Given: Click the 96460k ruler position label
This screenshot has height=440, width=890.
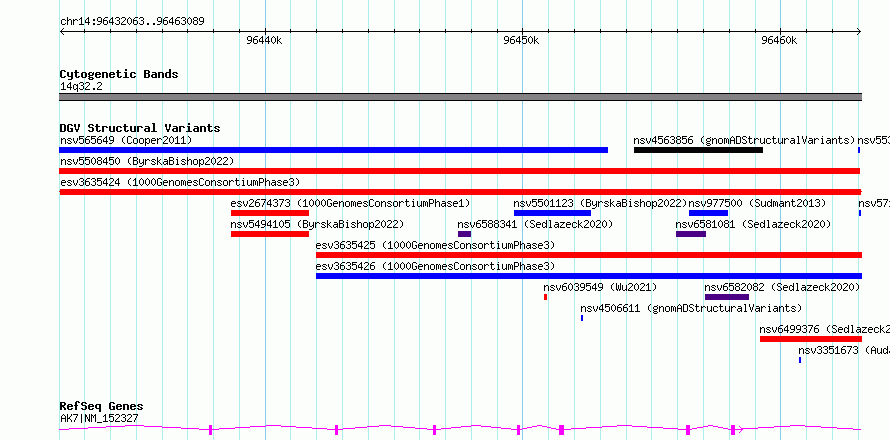Looking at the screenshot, I should pos(779,40).
